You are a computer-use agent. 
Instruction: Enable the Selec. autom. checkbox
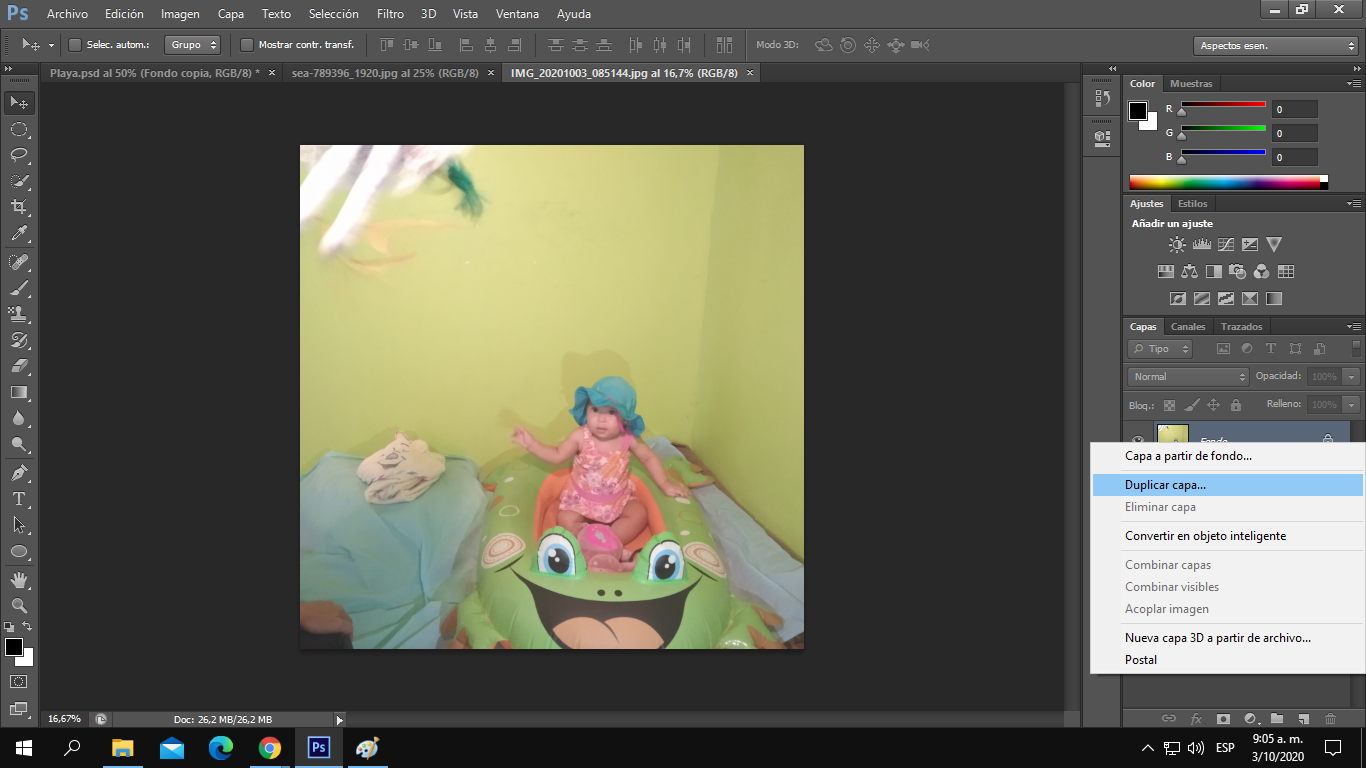[x=74, y=45]
